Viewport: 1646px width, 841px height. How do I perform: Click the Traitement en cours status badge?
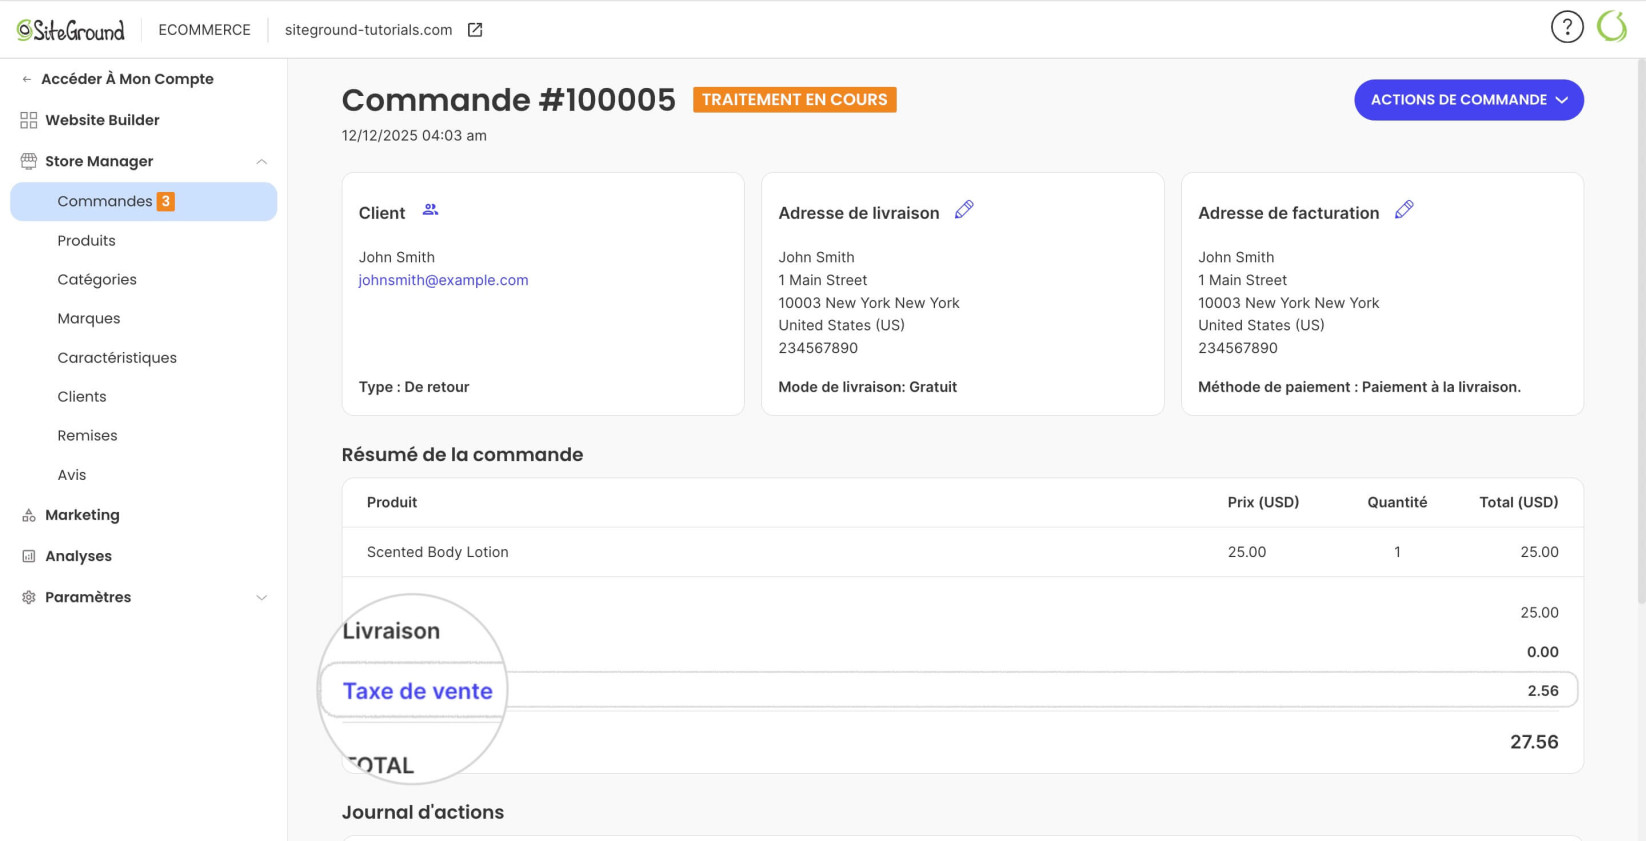click(x=794, y=100)
